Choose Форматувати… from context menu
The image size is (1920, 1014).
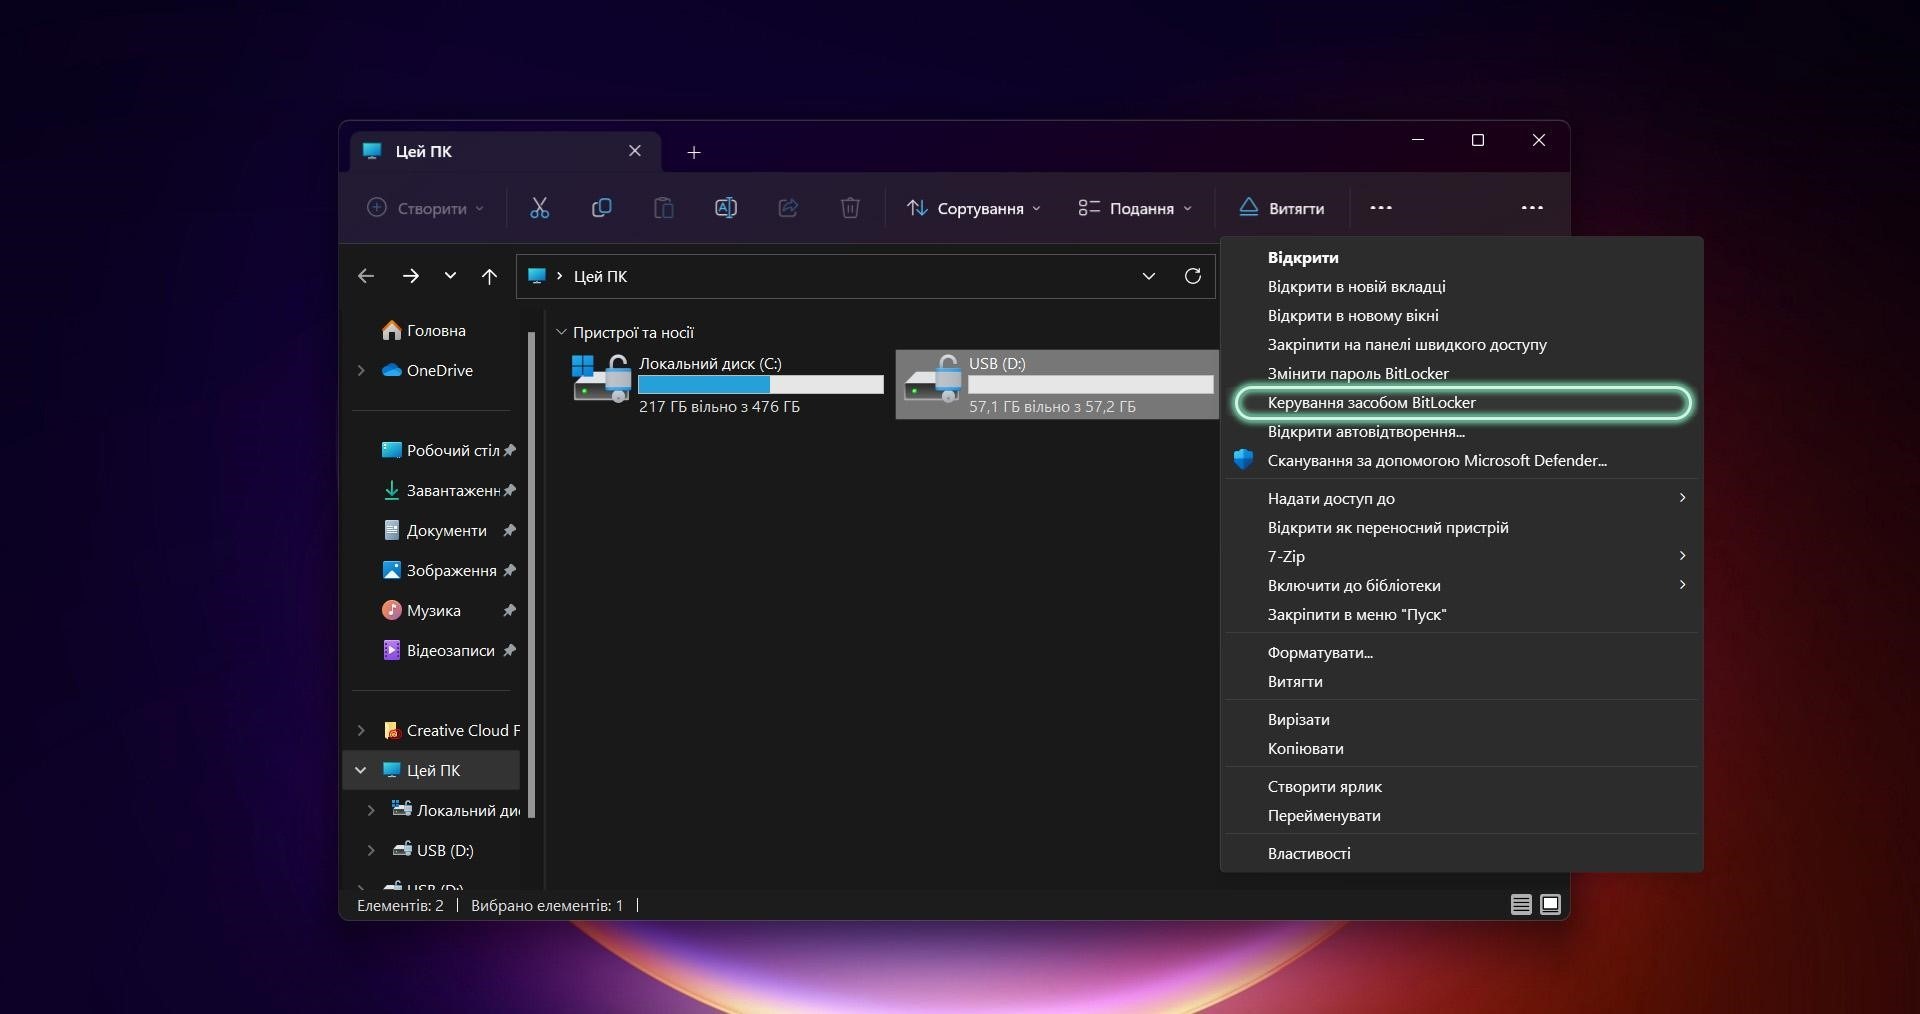coord(1320,653)
